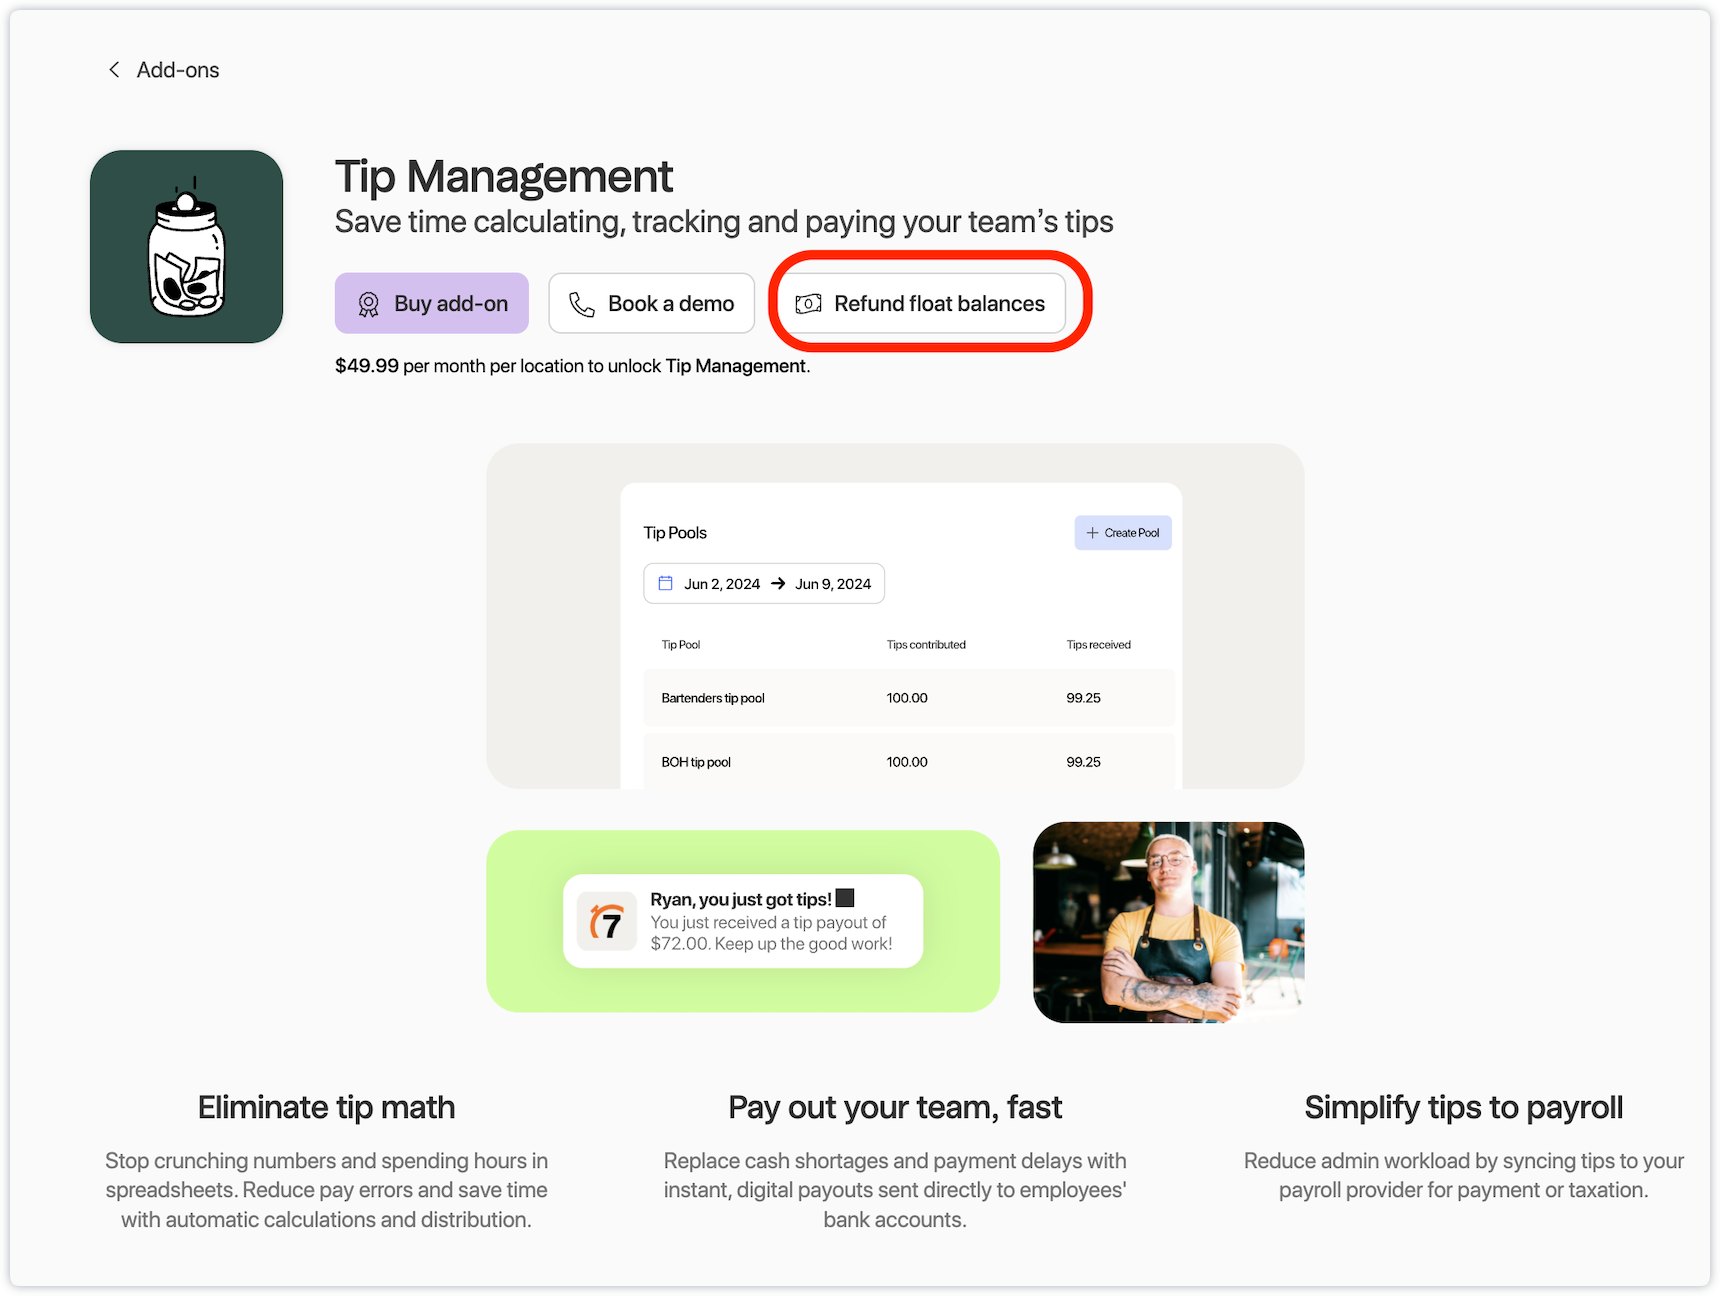The height and width of the screenshot is (1296, 1720).
Task: Click the Tips contributed column header
Action: (926, 645)
